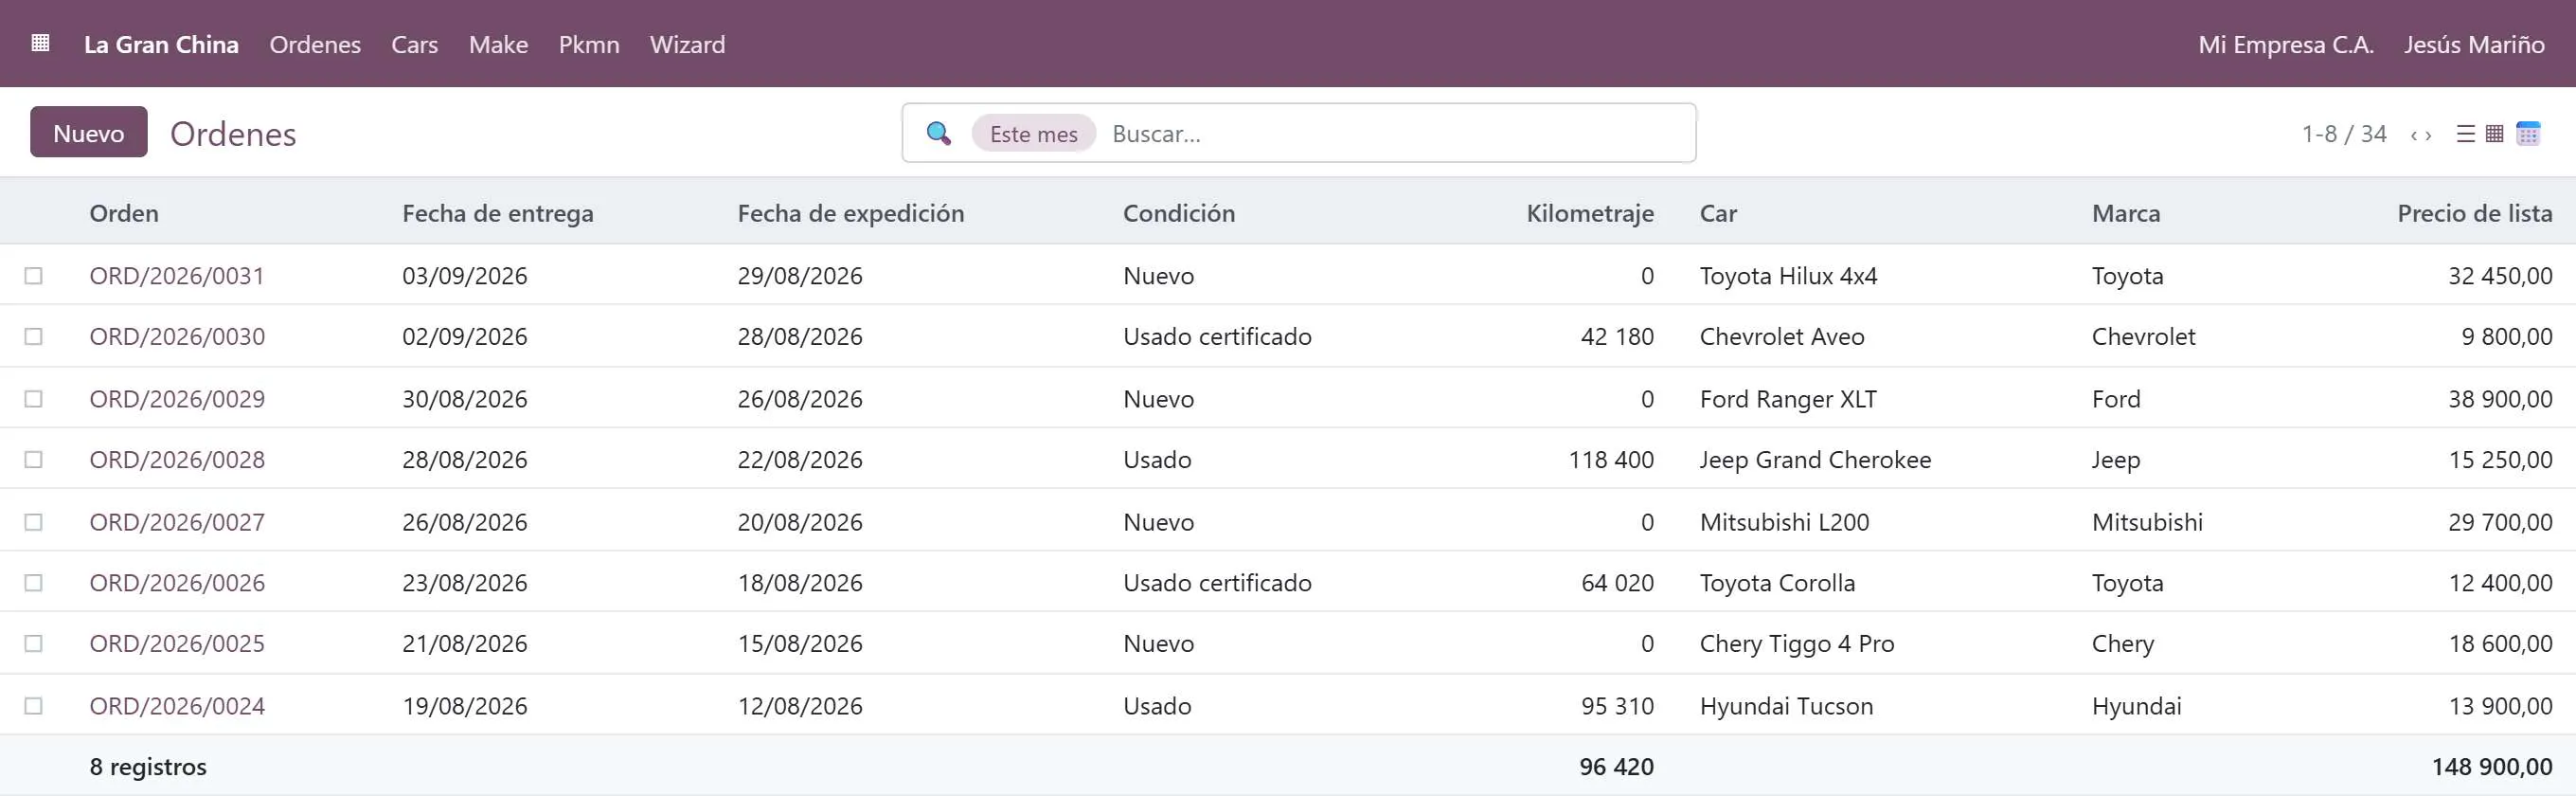
Task: Click the Jeep Grand Cherokee cell
Action: click(x=1815, y=459)
